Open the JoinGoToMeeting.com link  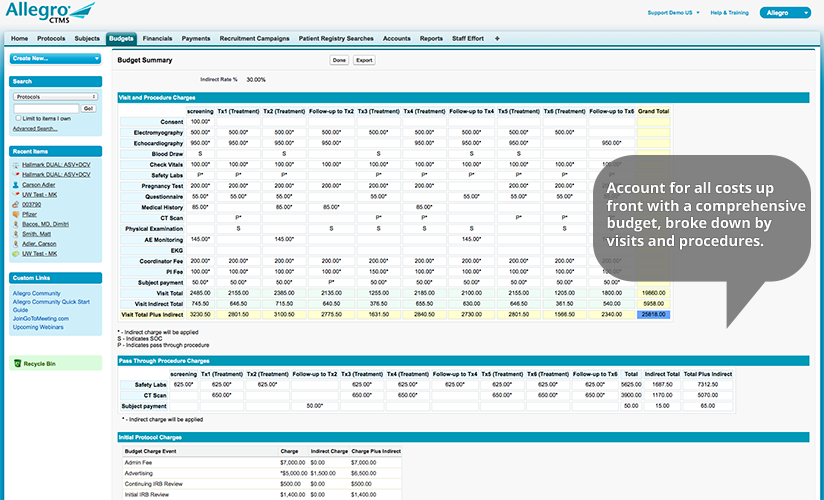tap(40, 319)
